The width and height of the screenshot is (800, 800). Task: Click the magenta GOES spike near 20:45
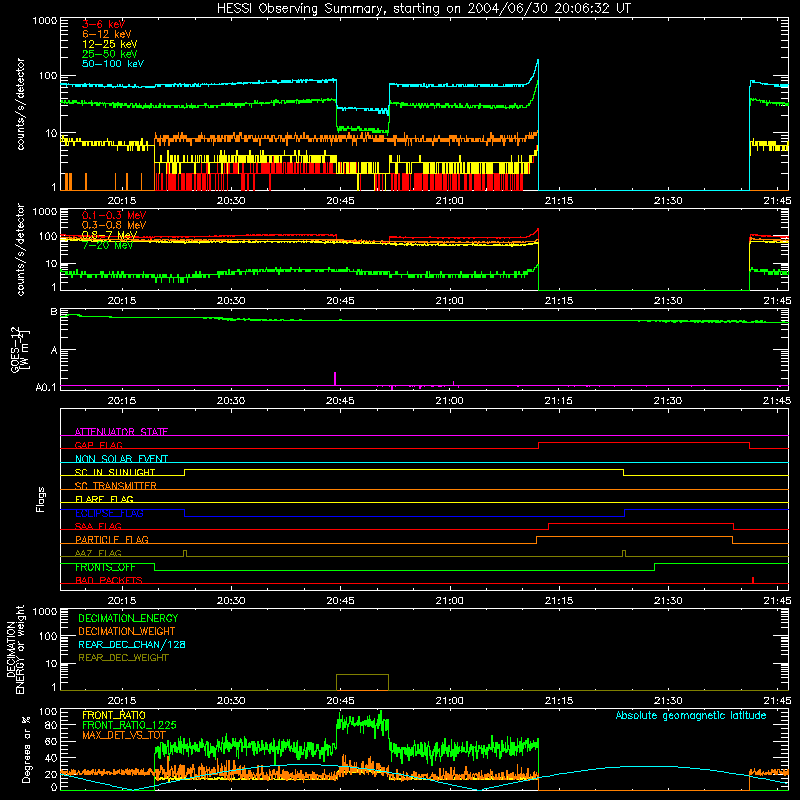coord(335,379)
